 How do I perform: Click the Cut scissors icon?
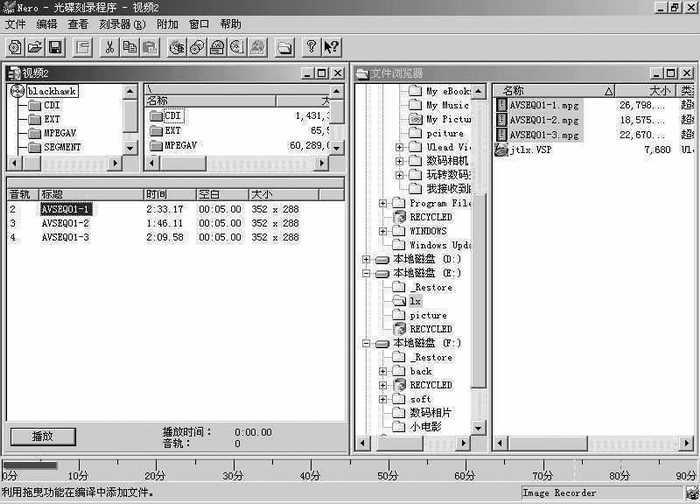[x=109, y=46]
